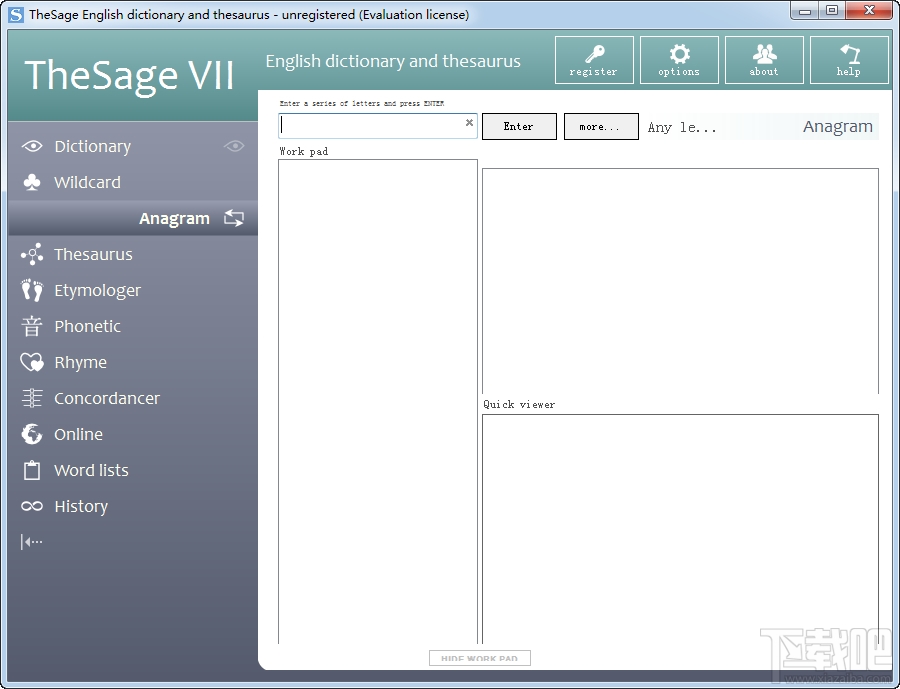Select the Concordancer tool
Screen dimensions: 900x689
coord(106,398)
